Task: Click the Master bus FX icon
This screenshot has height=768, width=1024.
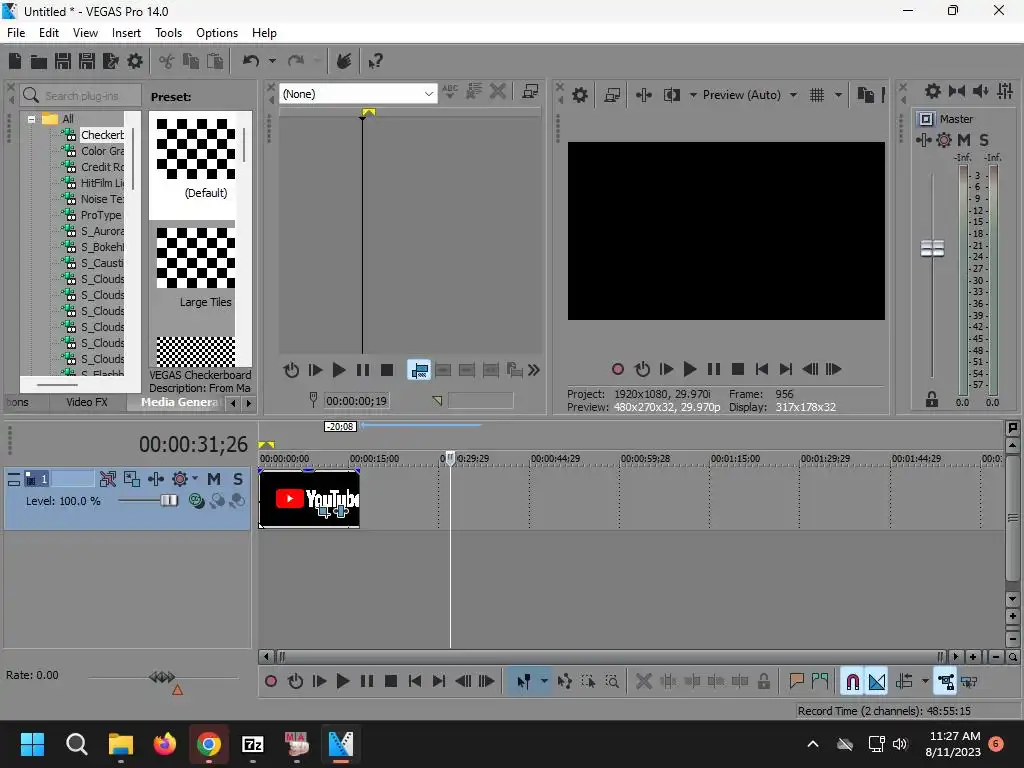Action: [x=923, y=140]
